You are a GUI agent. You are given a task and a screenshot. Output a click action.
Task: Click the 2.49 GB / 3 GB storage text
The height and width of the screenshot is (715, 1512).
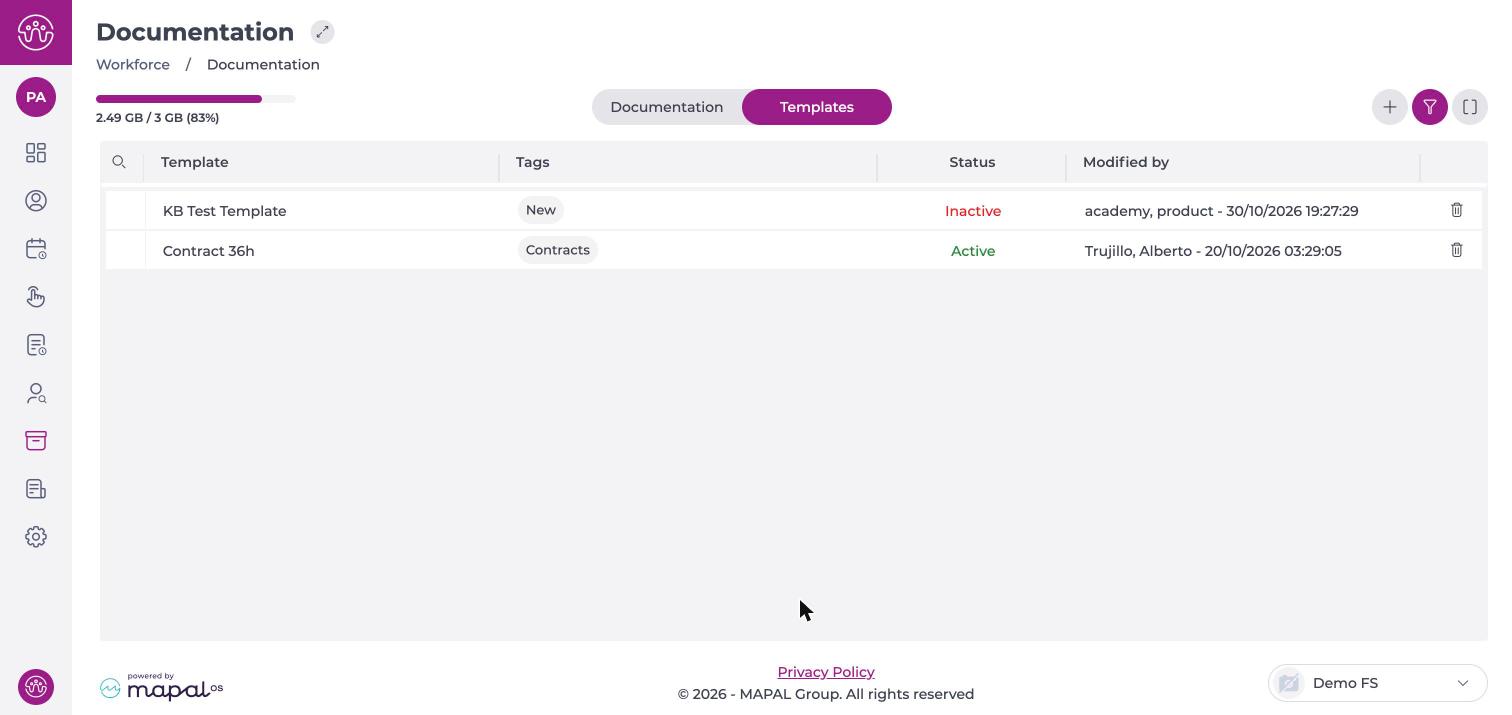[x=158, y=118]
